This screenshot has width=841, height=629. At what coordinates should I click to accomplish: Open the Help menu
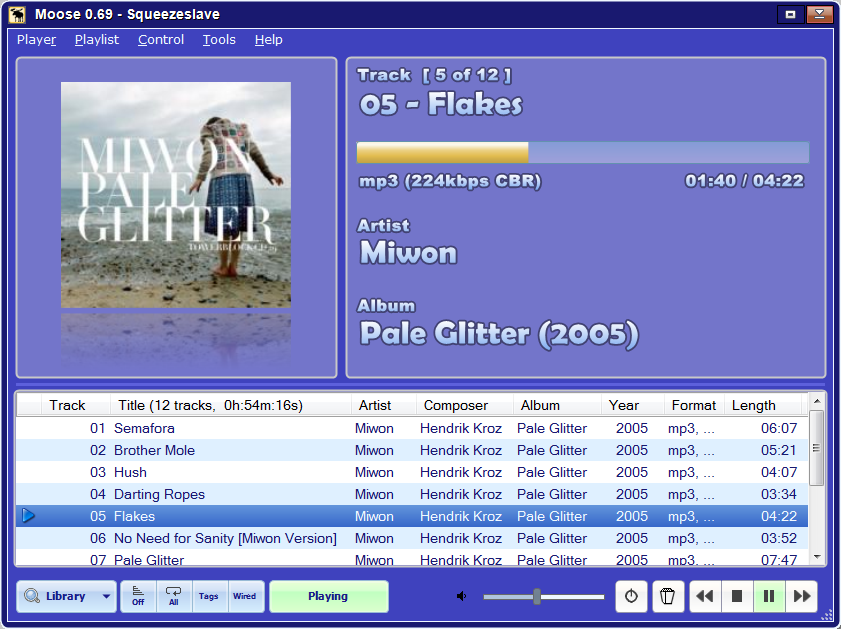pos(269,40)
